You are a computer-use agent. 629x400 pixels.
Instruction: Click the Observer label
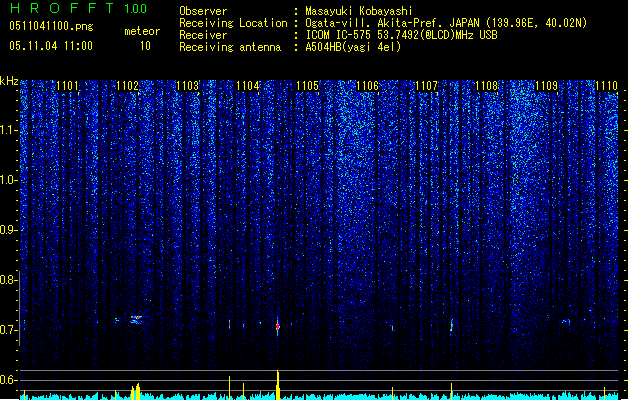click(x=203, y=11)
